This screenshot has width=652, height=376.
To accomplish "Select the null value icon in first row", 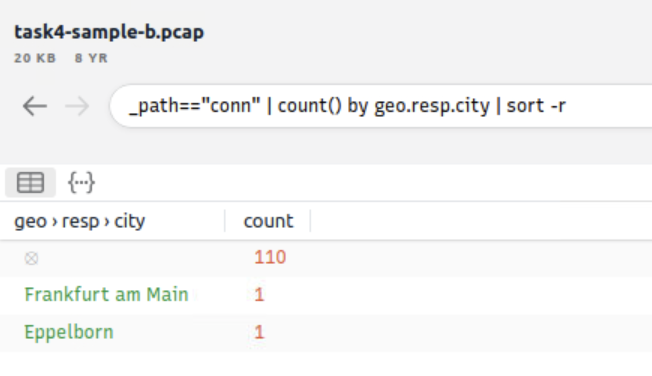I will point(31,258).
